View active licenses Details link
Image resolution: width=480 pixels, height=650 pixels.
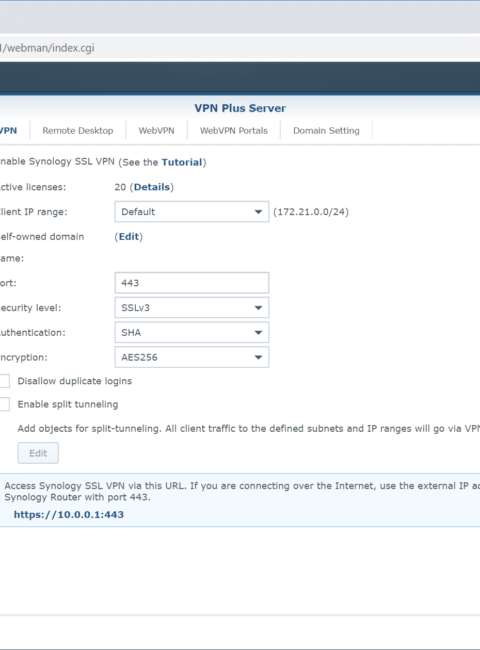(x=152, y=187)
